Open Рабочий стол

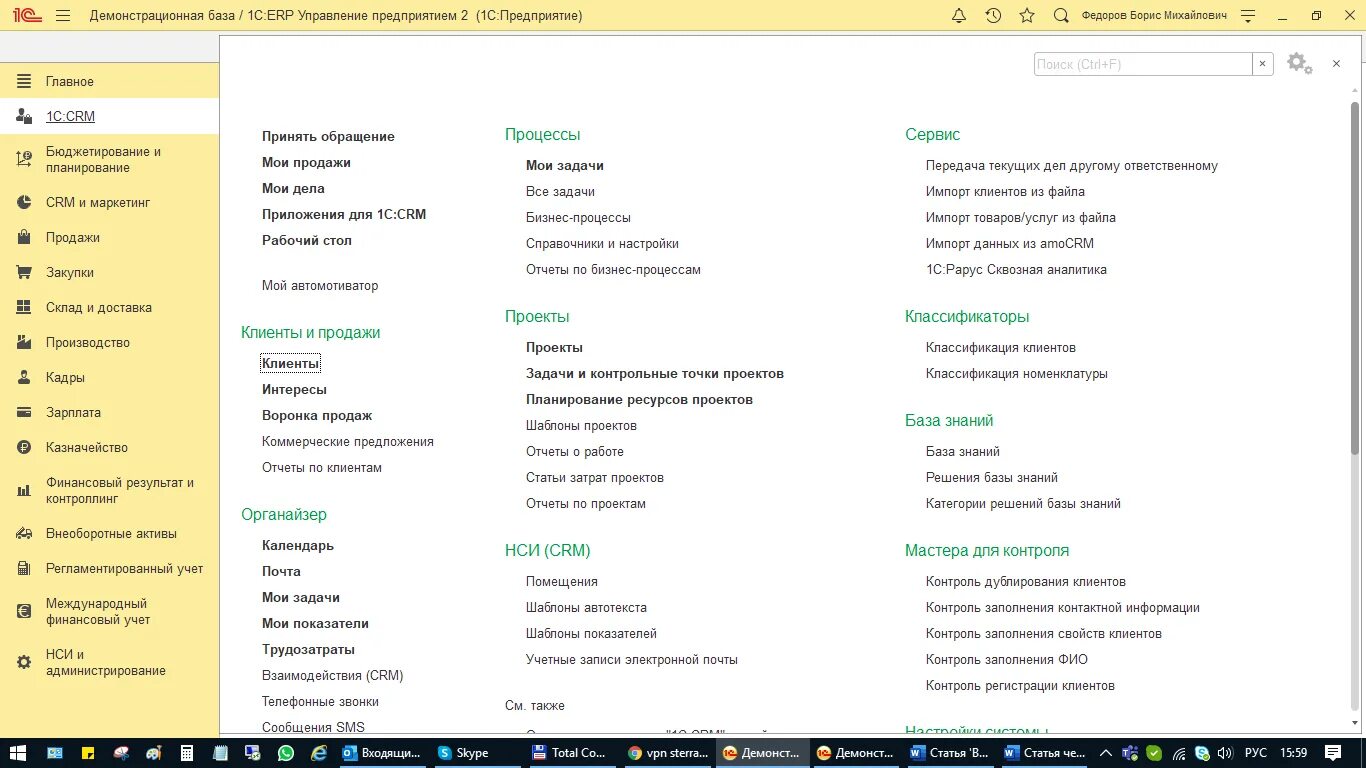tap(307, 240)
